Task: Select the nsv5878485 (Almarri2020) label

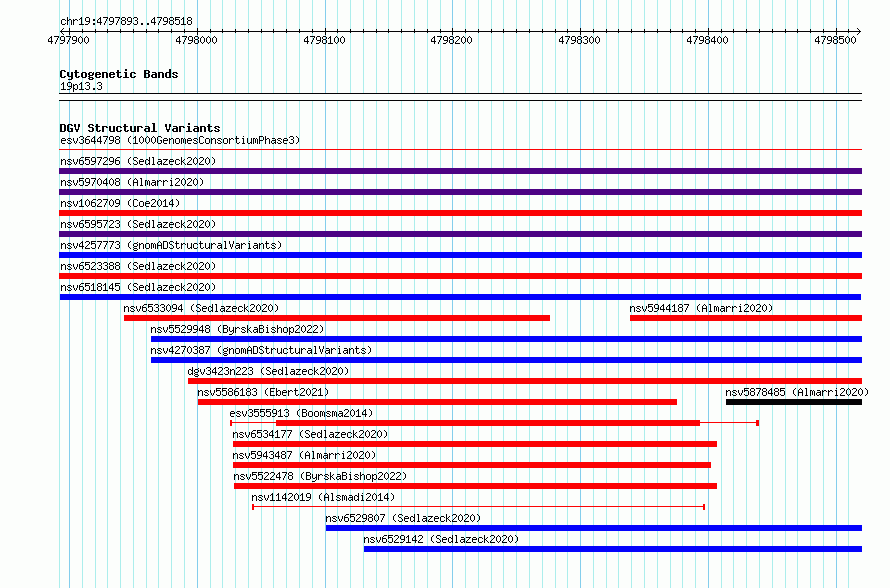Action: pyautogui.click(x=797, y=392)
